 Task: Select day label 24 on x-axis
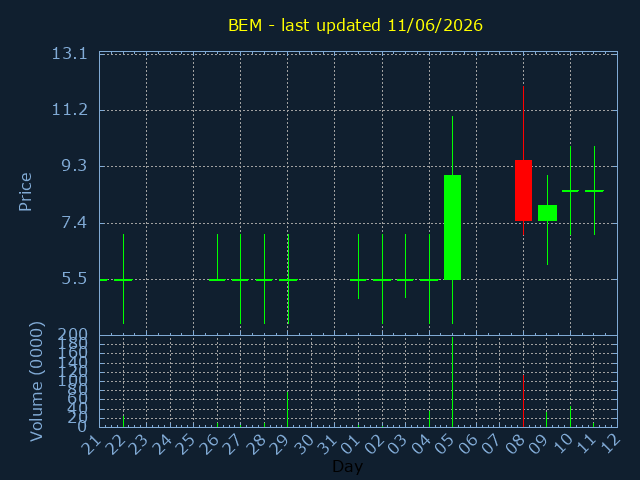point(161,445)
